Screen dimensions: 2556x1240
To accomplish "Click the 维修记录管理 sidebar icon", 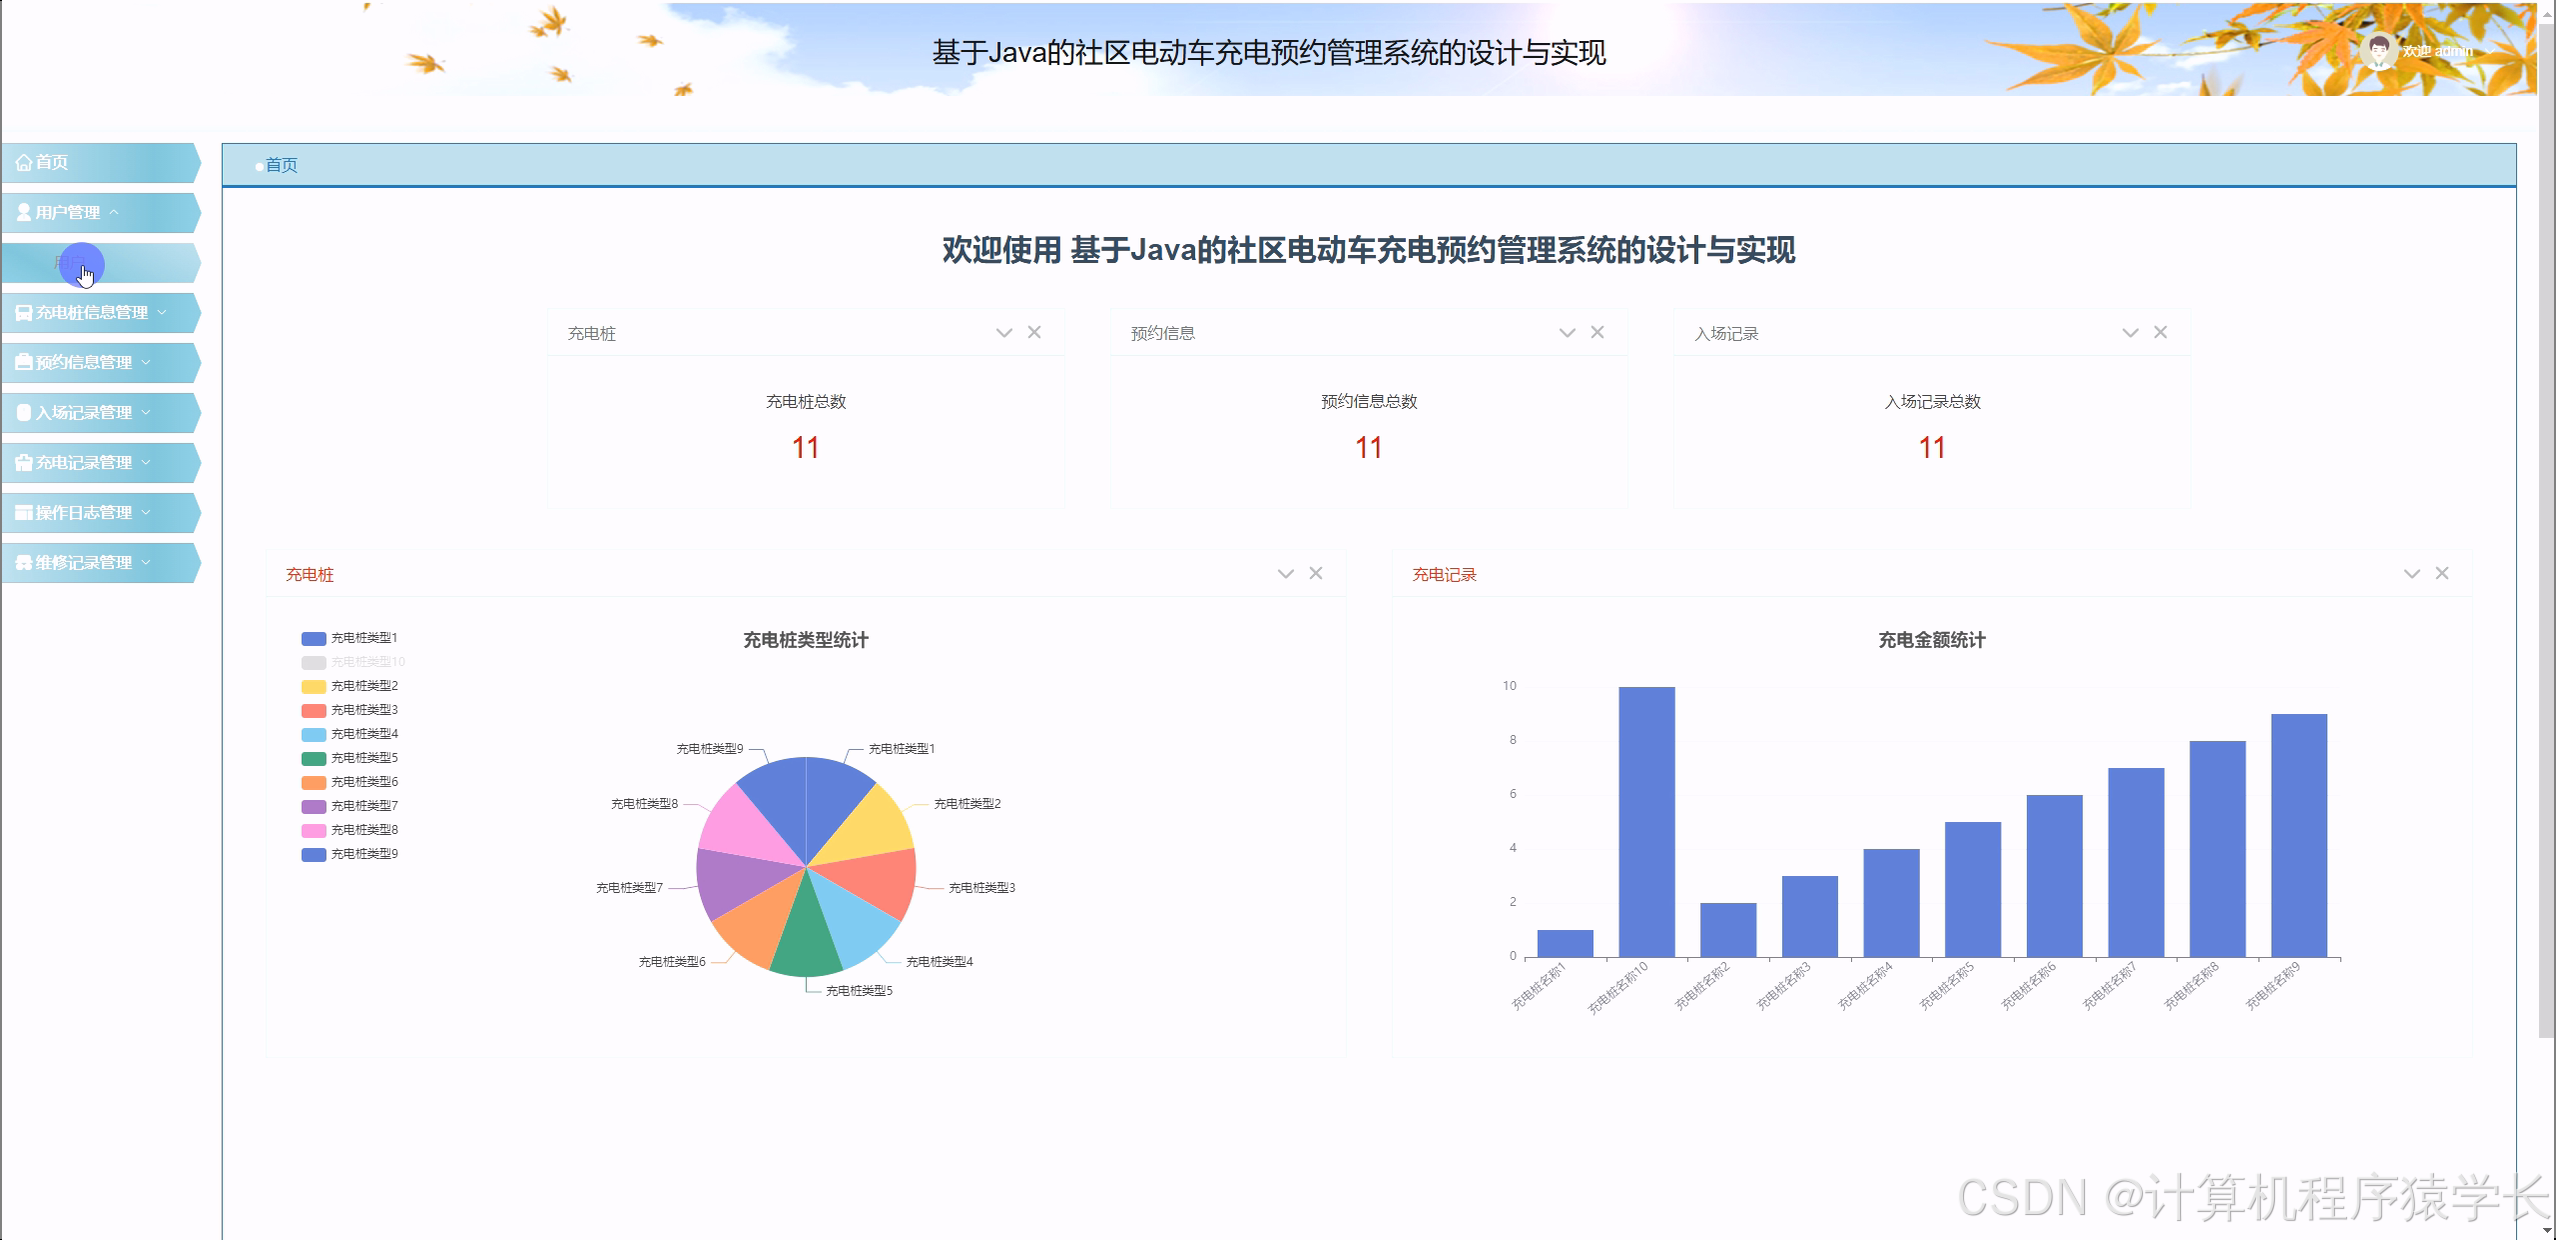I will click(23, 562).
